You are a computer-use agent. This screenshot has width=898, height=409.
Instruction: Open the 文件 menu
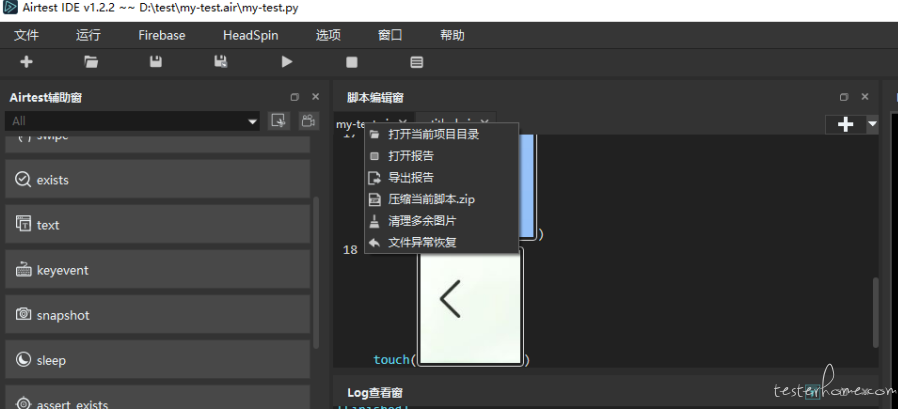[x=26, y=35]
